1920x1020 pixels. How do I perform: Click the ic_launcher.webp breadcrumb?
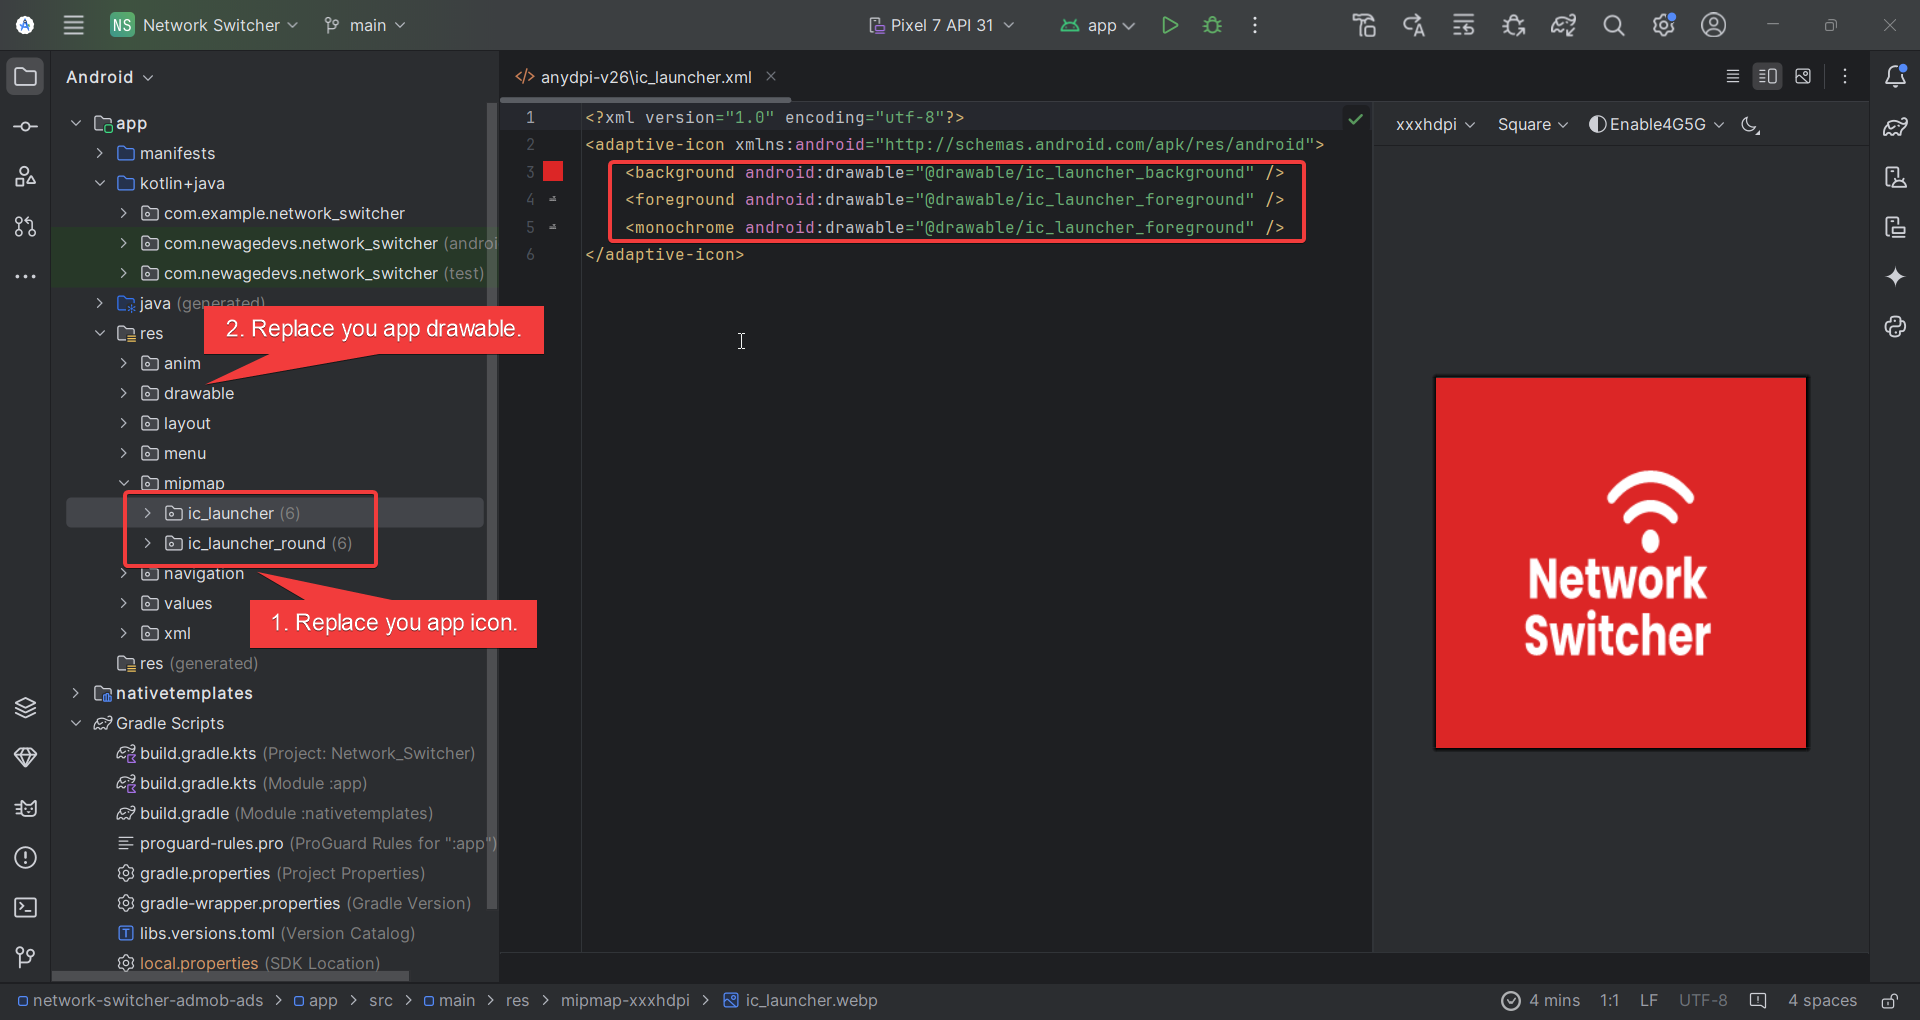[800, 1001]
